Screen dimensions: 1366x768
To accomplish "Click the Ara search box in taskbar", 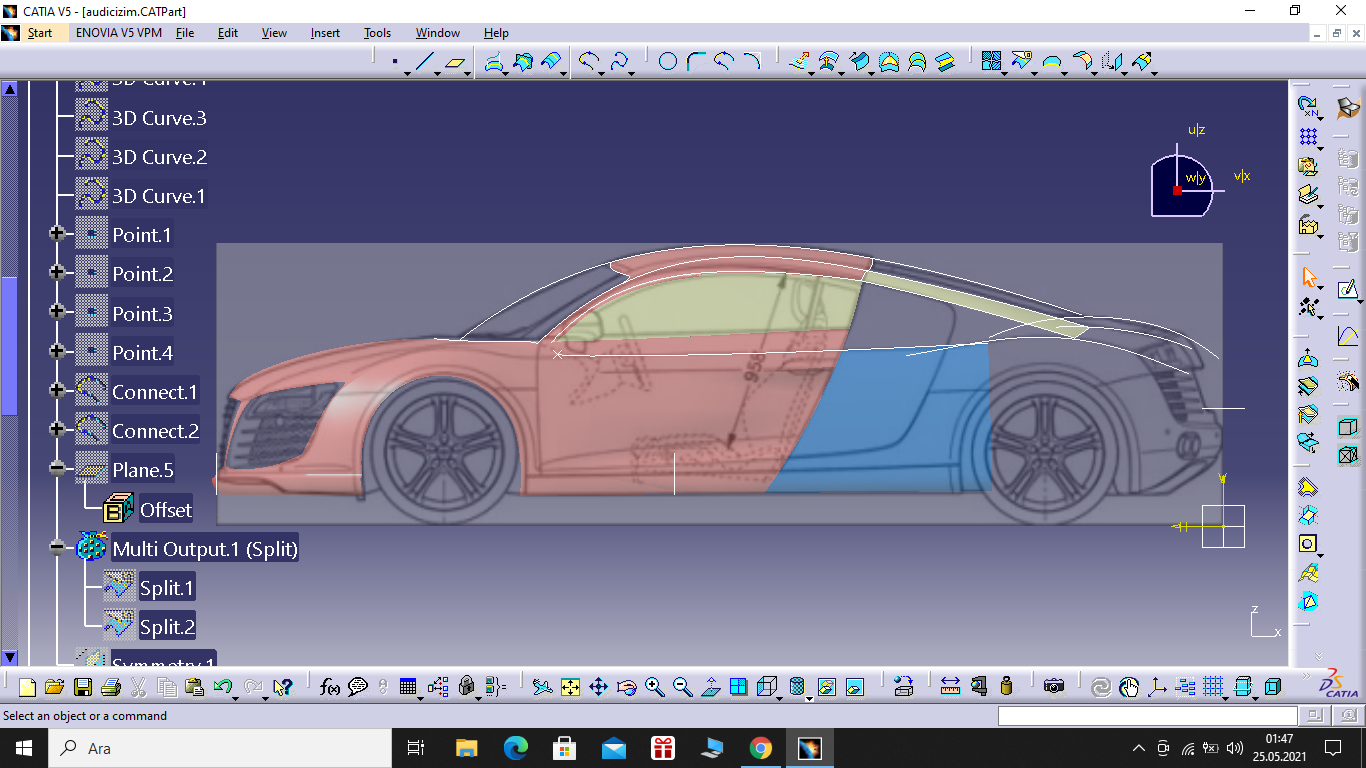I will click(219, 748).
